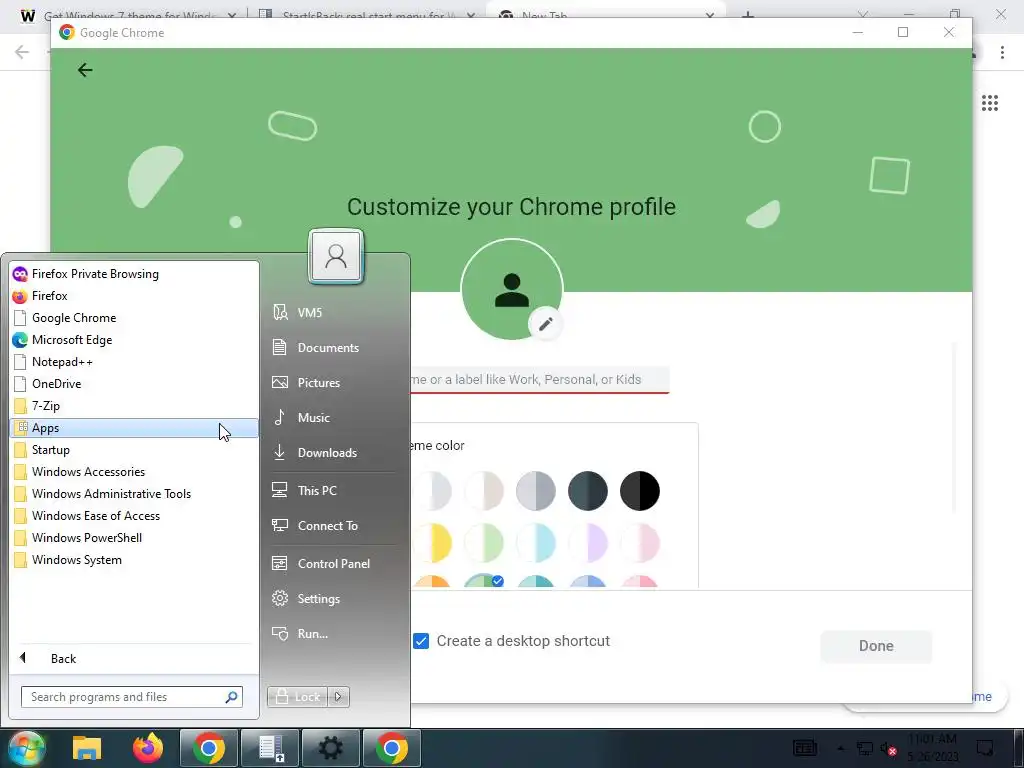Click the network tray icon
The width and height of the screenshot is (1024, 768).
(865, 748)
